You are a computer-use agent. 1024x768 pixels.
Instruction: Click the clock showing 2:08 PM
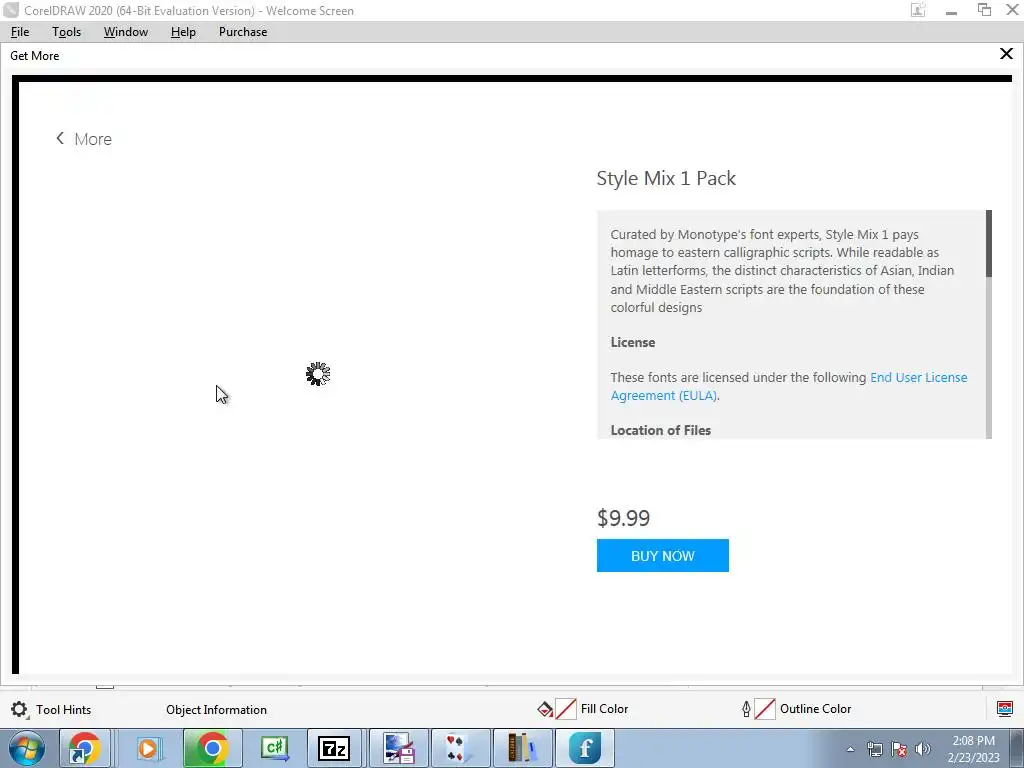pyautogui.click(x=973, y=749)
